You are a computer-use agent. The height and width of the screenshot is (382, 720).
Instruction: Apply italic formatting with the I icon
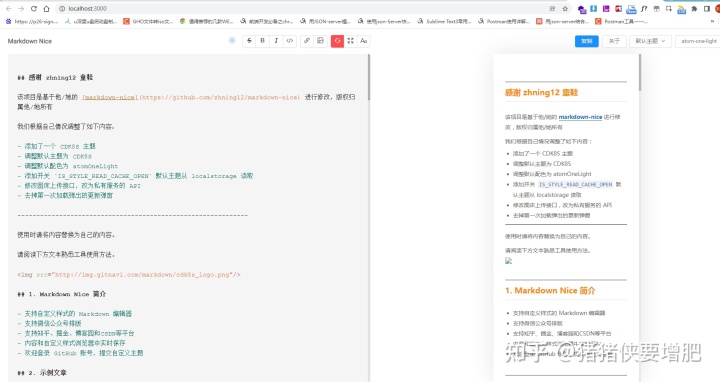276,41
